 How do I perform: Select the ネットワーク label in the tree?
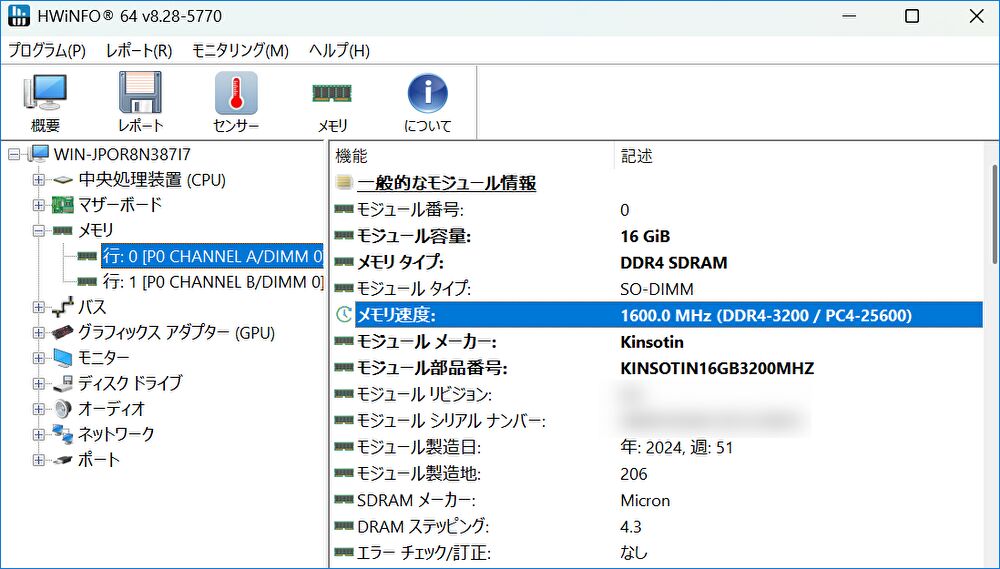point(116,434)
